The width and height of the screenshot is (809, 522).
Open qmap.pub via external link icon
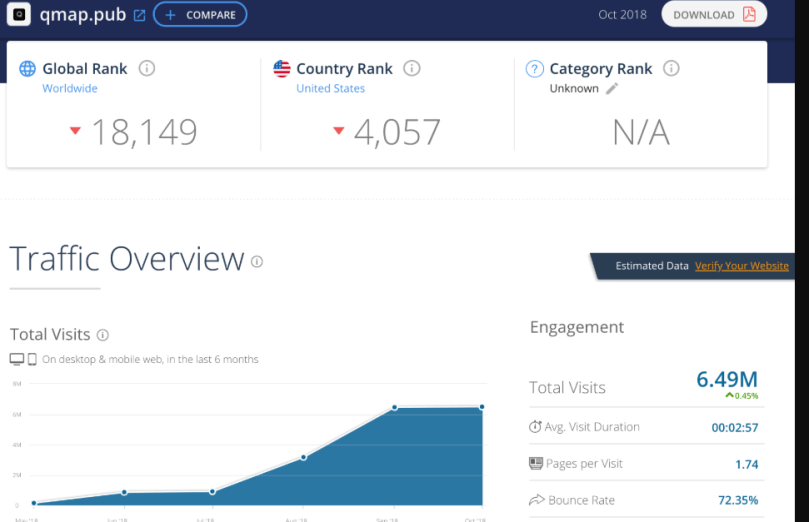click(x=139, y=15)
